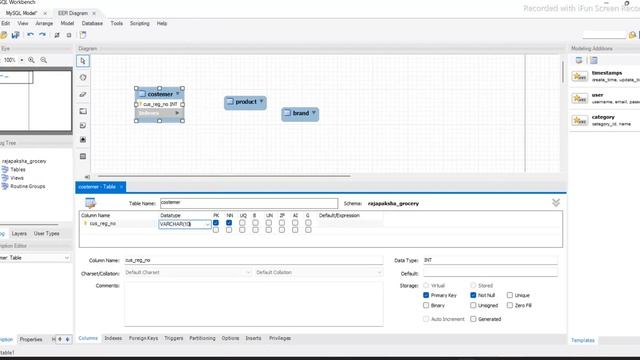Redo action toolbar icon
This screenshot has width=640, height=360.
[42, 35]
